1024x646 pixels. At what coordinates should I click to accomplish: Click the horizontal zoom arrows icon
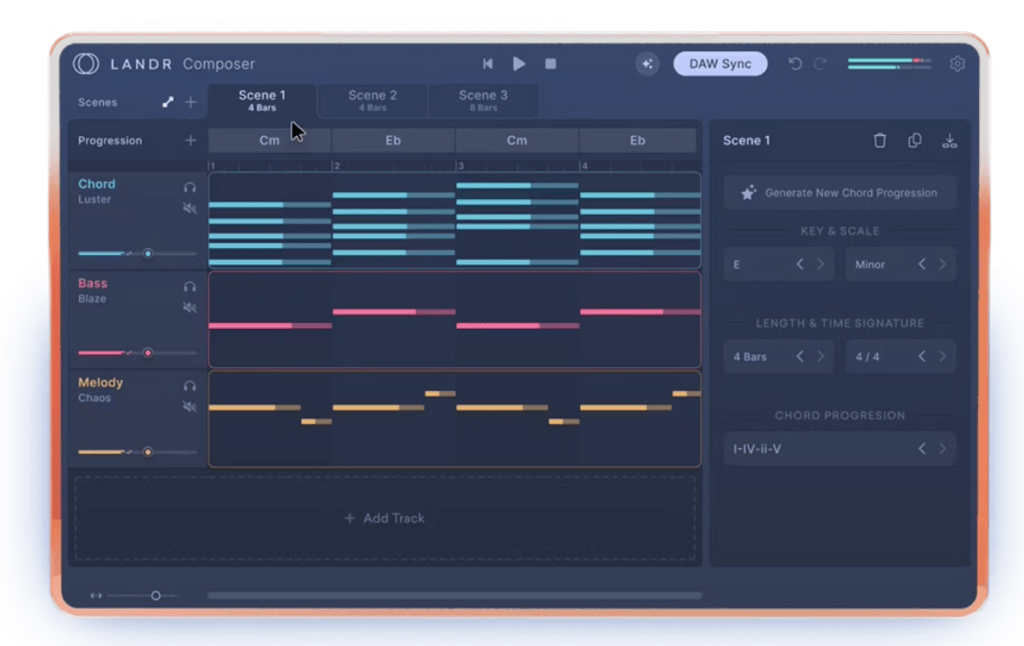[96, 596]
